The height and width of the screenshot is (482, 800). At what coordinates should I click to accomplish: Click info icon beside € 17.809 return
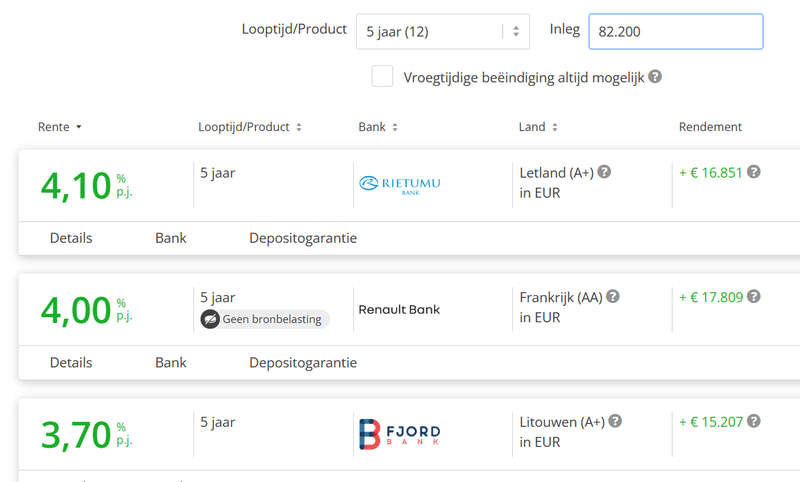(754, 296)
